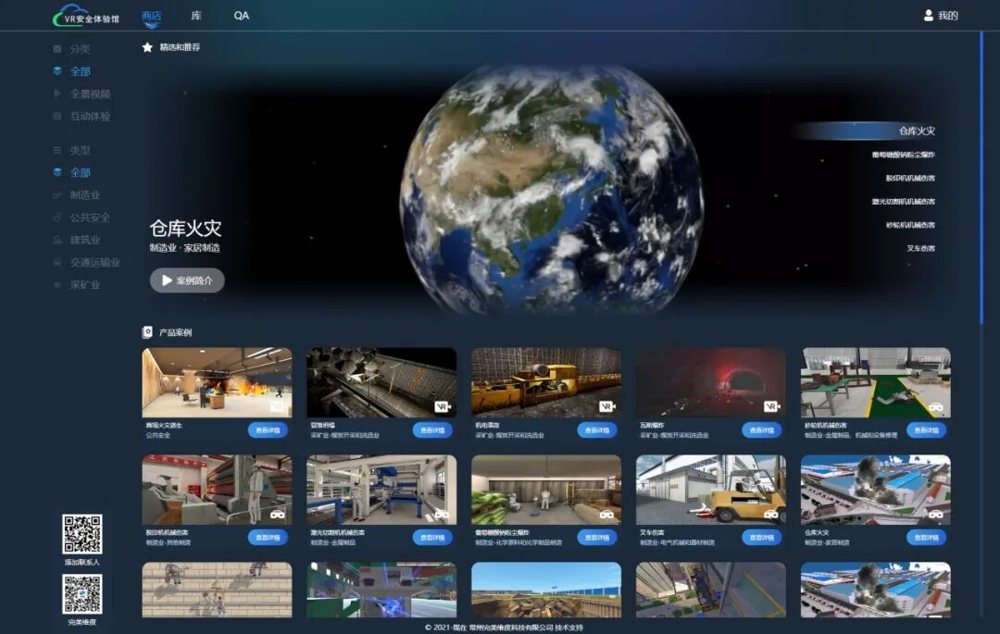Screen dimensions: 1000x634
Task: Click the VR camera icon on the mining conveyor thumbnail
Action: (443, 406)
